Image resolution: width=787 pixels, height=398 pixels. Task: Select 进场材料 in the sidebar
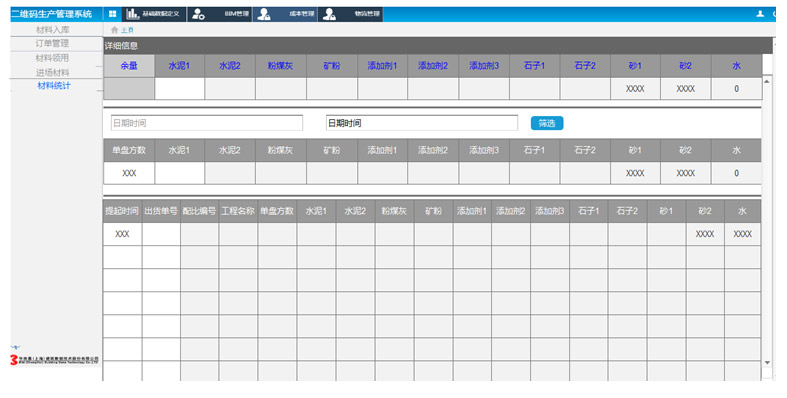pyautogui.click(x=52, y=73)
